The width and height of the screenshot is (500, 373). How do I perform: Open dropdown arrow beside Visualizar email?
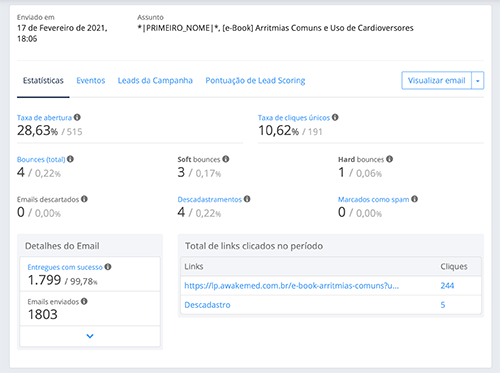478,80
